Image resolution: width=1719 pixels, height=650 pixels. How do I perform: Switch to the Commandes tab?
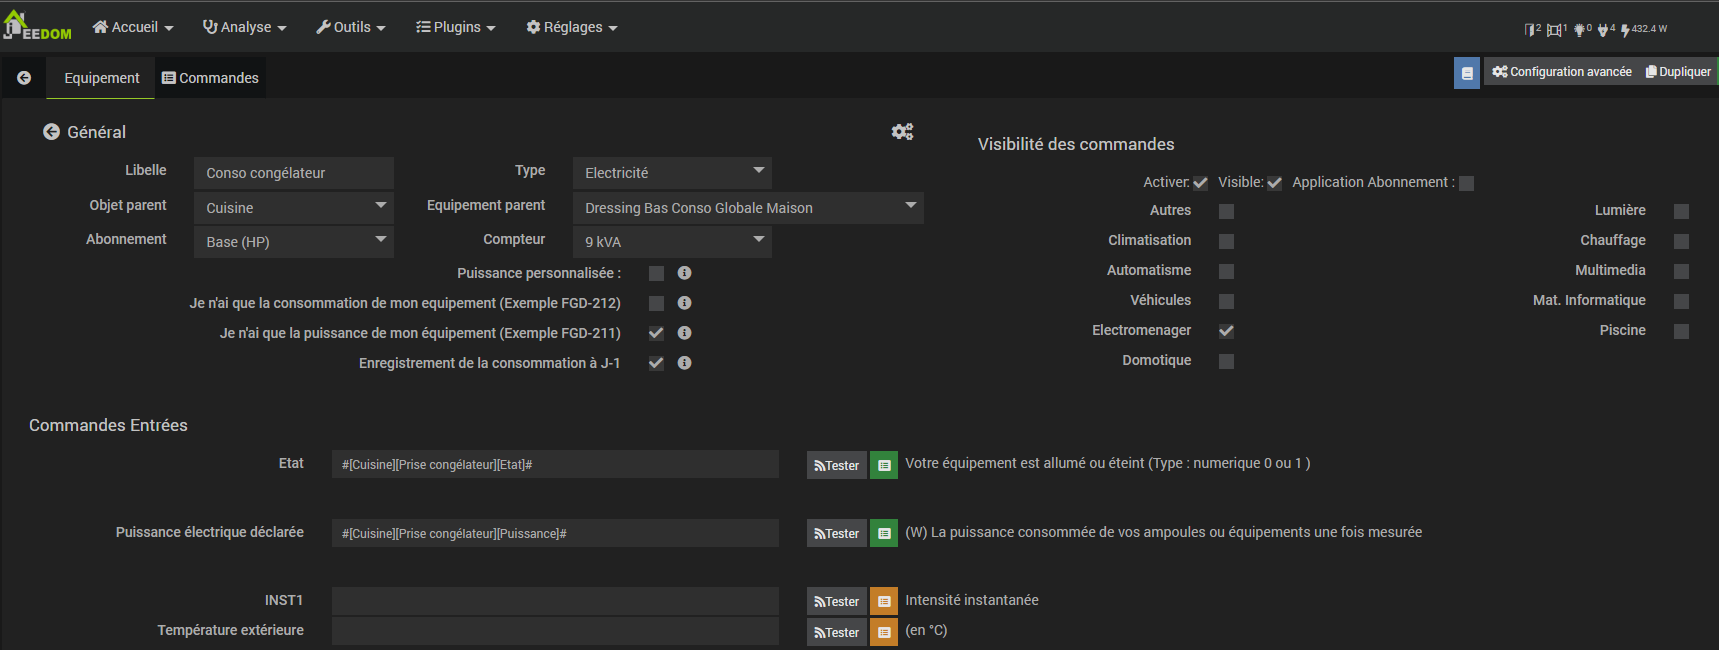pos(210,78)
